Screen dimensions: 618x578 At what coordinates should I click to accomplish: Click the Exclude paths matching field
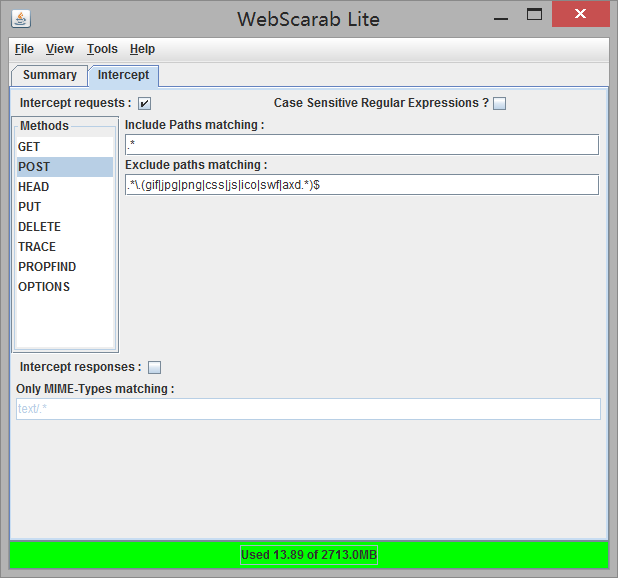[362, 184]
